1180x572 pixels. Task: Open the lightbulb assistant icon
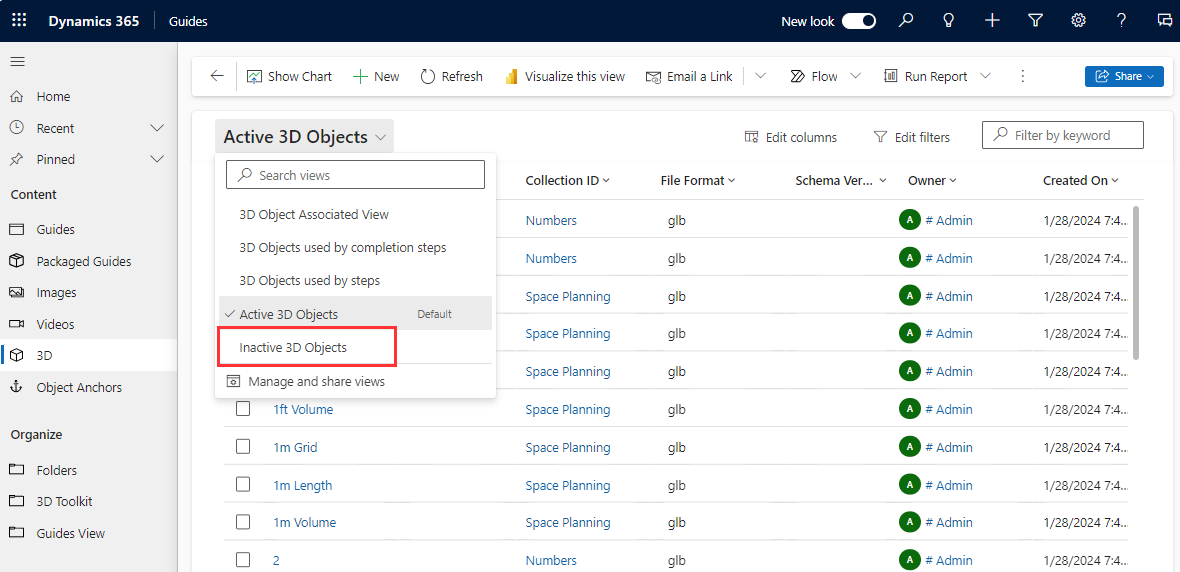949,21
